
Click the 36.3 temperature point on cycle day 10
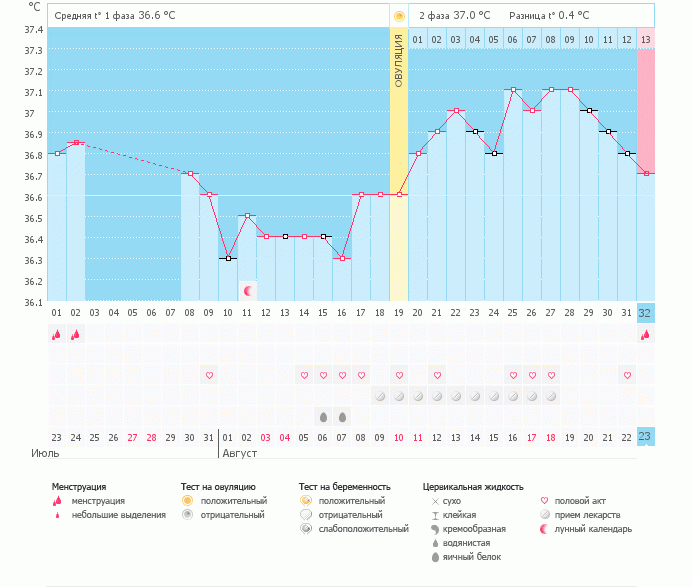point(228,258)
